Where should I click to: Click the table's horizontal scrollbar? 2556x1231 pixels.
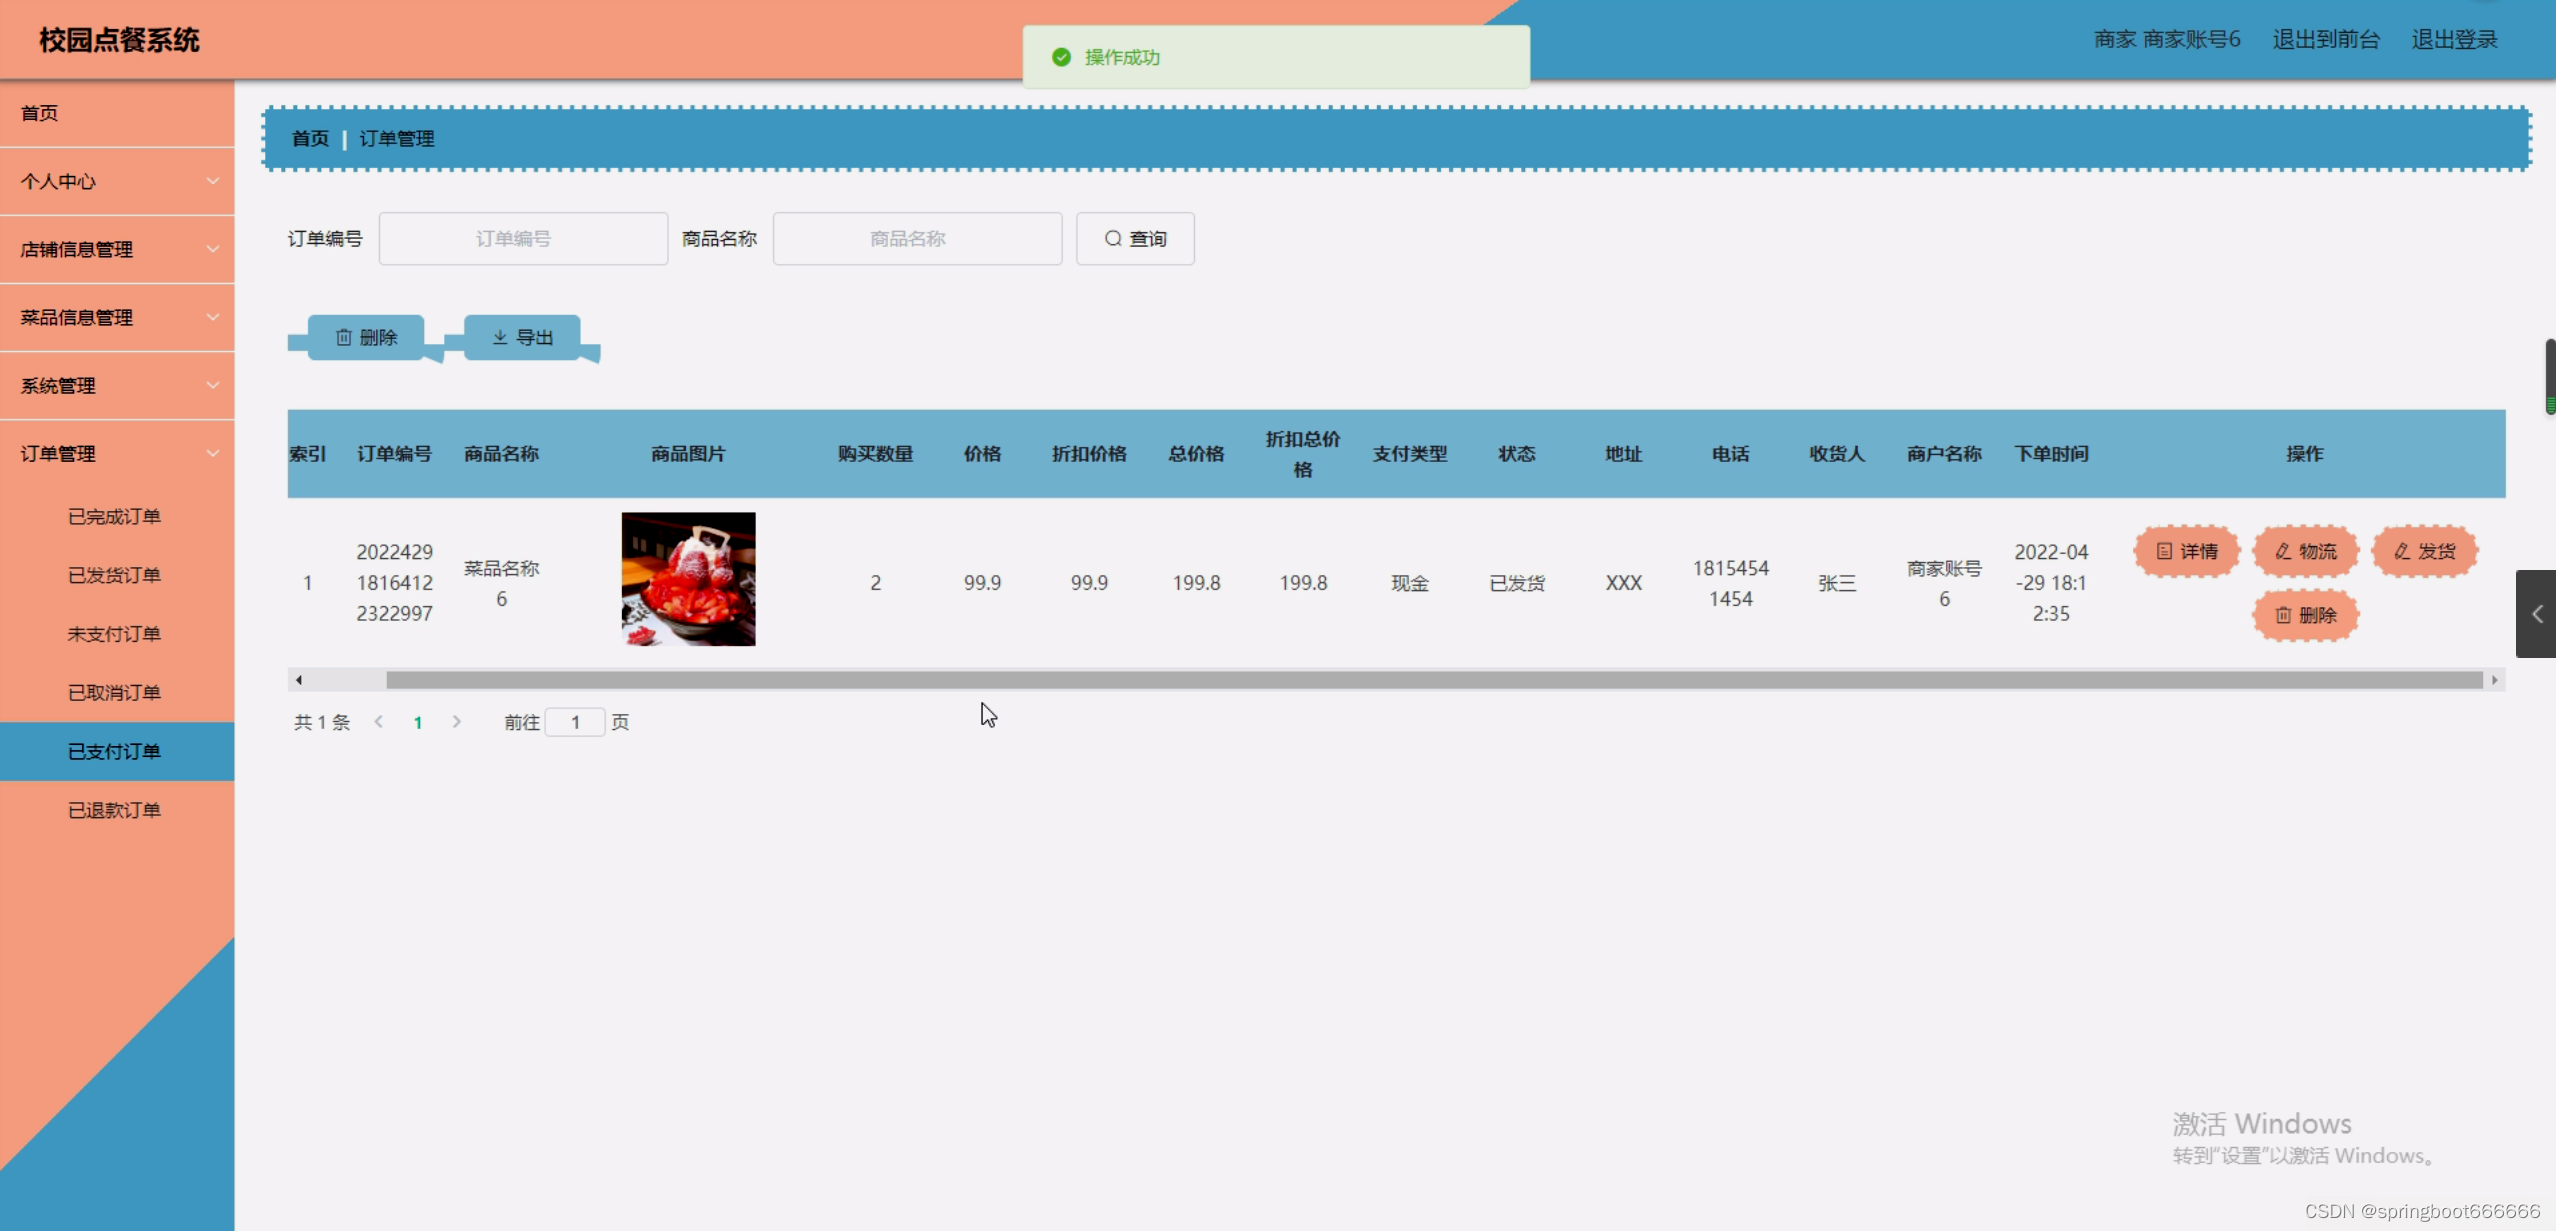coord(1433,680)
